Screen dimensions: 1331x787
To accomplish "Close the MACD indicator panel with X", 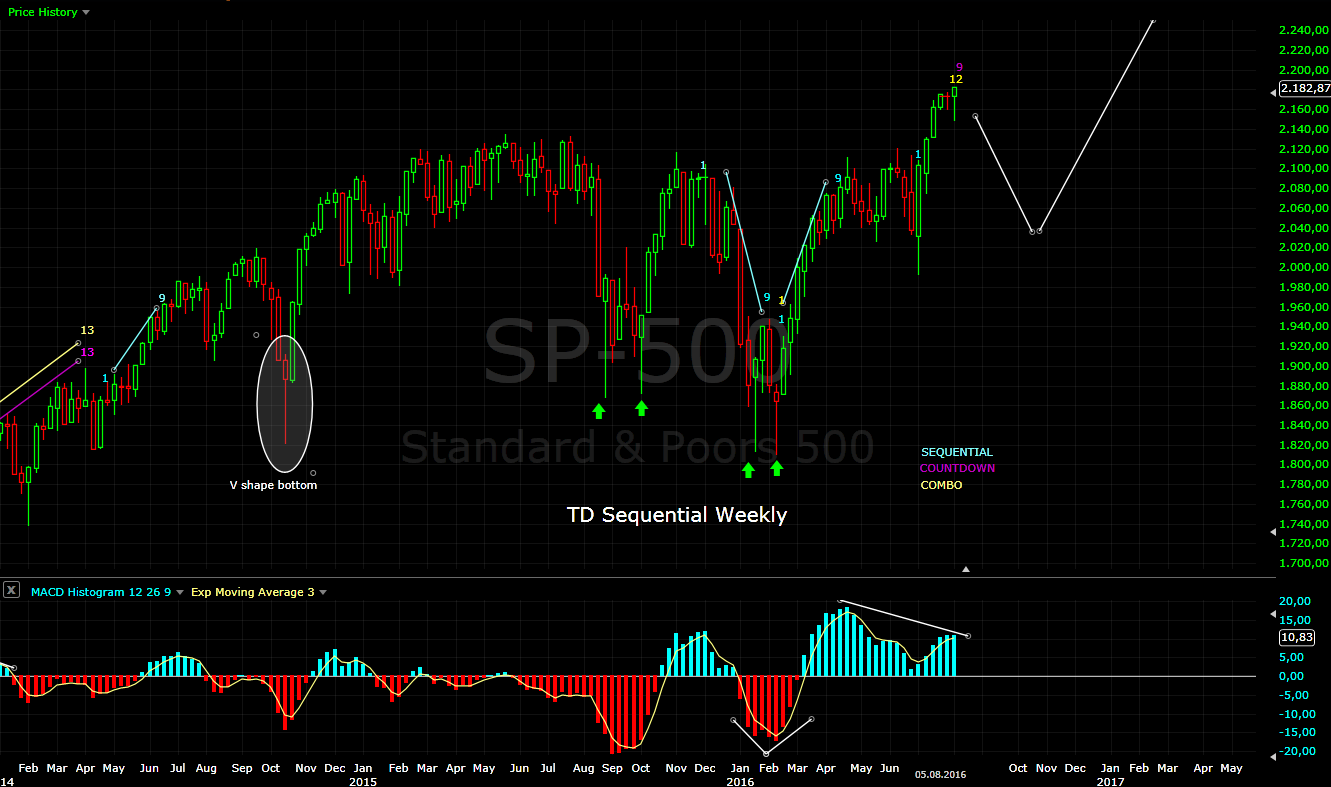I will click(x=11, y=590).
